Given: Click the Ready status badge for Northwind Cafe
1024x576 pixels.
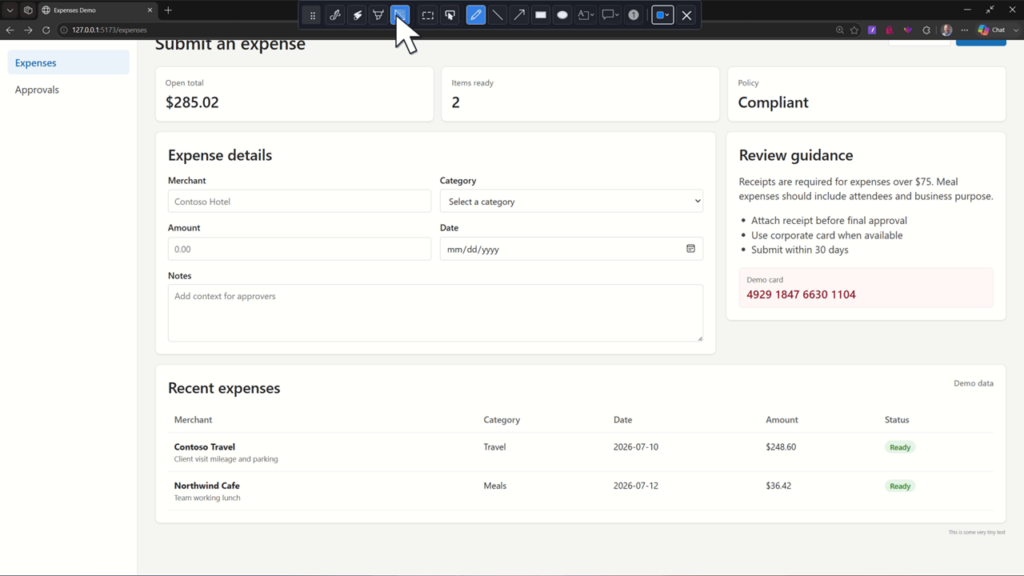Looking at the screenshot, I should 900,486.
